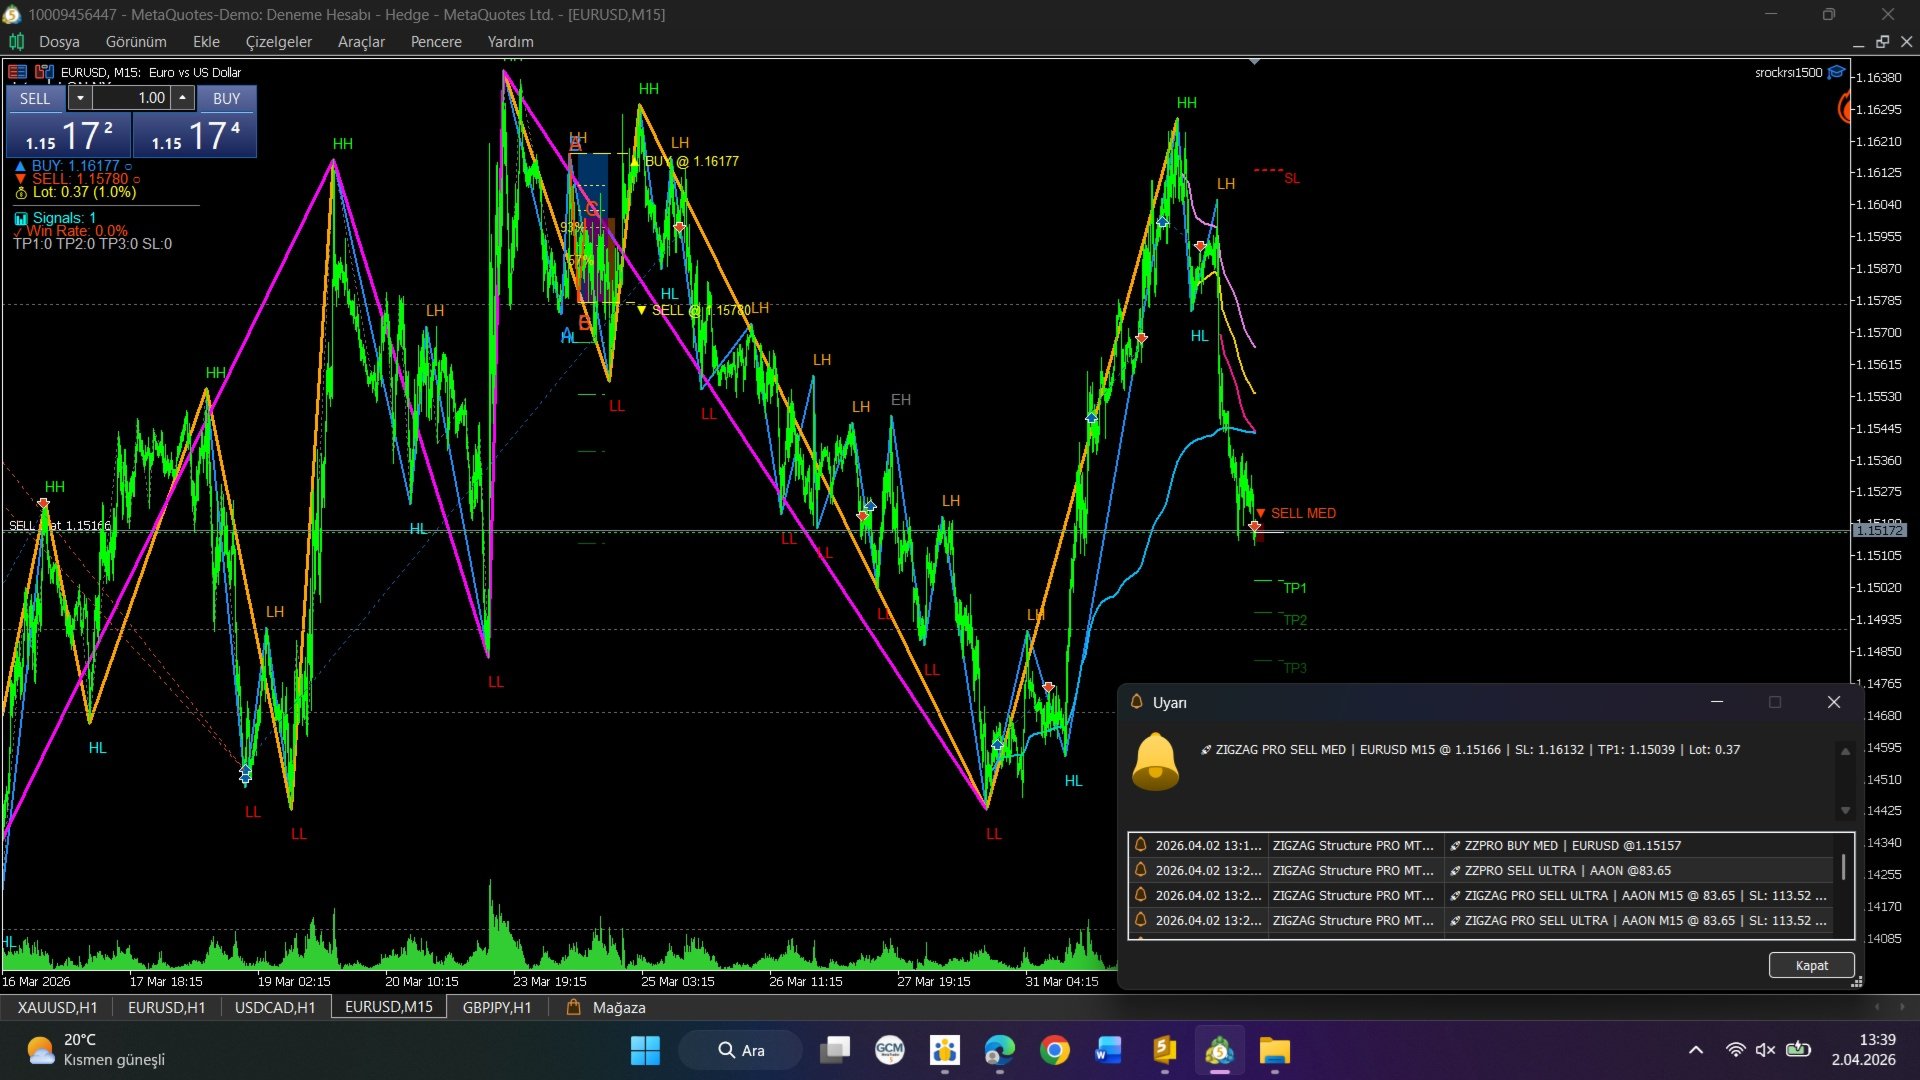This screenshot has height=1080, width=1920.
Task: Click the blue BUY price button
Action: click(x=195, y=135)
